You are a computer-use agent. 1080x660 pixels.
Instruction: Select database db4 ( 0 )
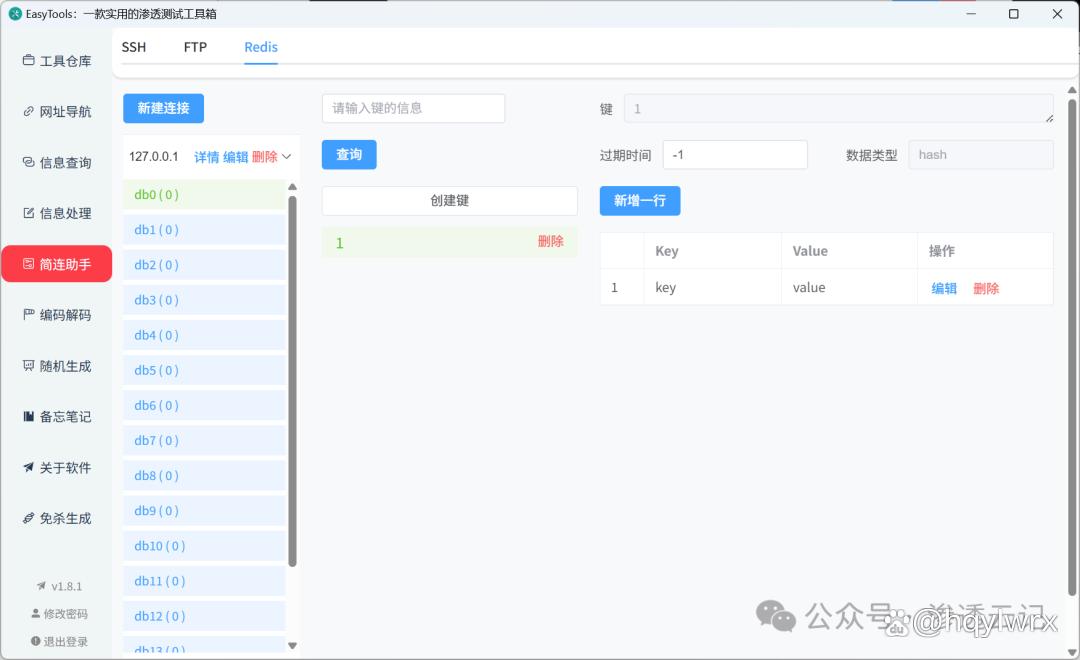[x=204, y=335]
